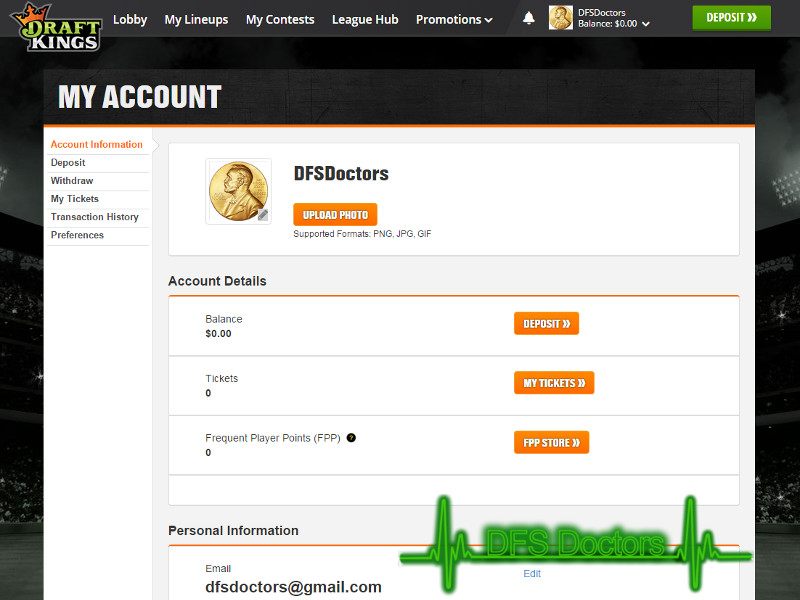Click orange Deposit button beside Balance
Screen dimensions: 800x600
pyautogui.click(x=546, y=323)
